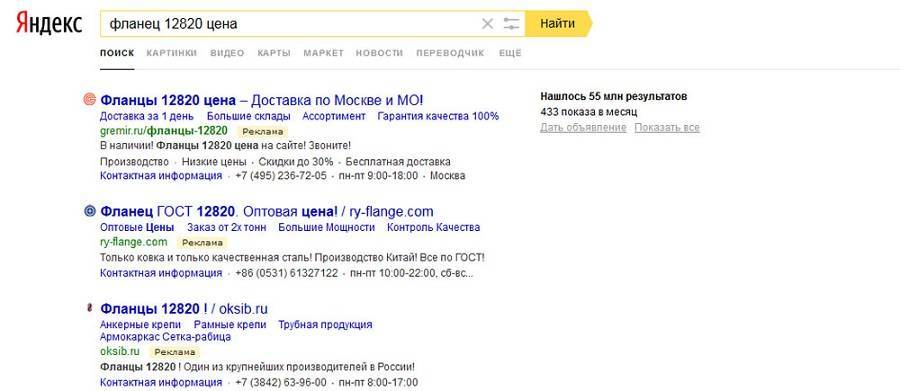Click the Найти search button
The width and height of the screenshot is (900, 391).
click(x=558, y=24)
